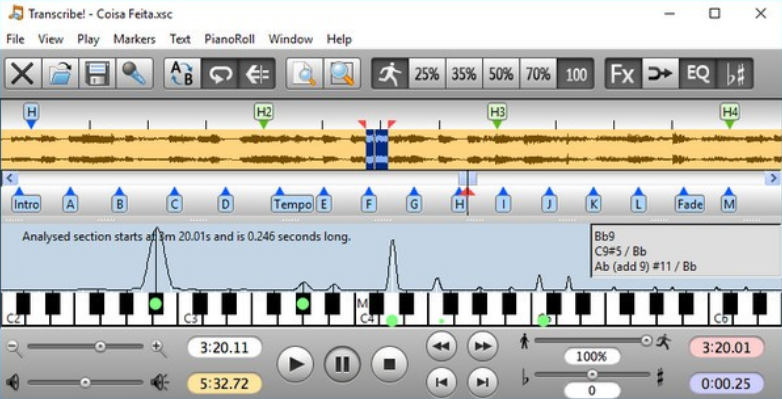Open the File menu
This screenshot has width=782, height=399.
point(15,39)
